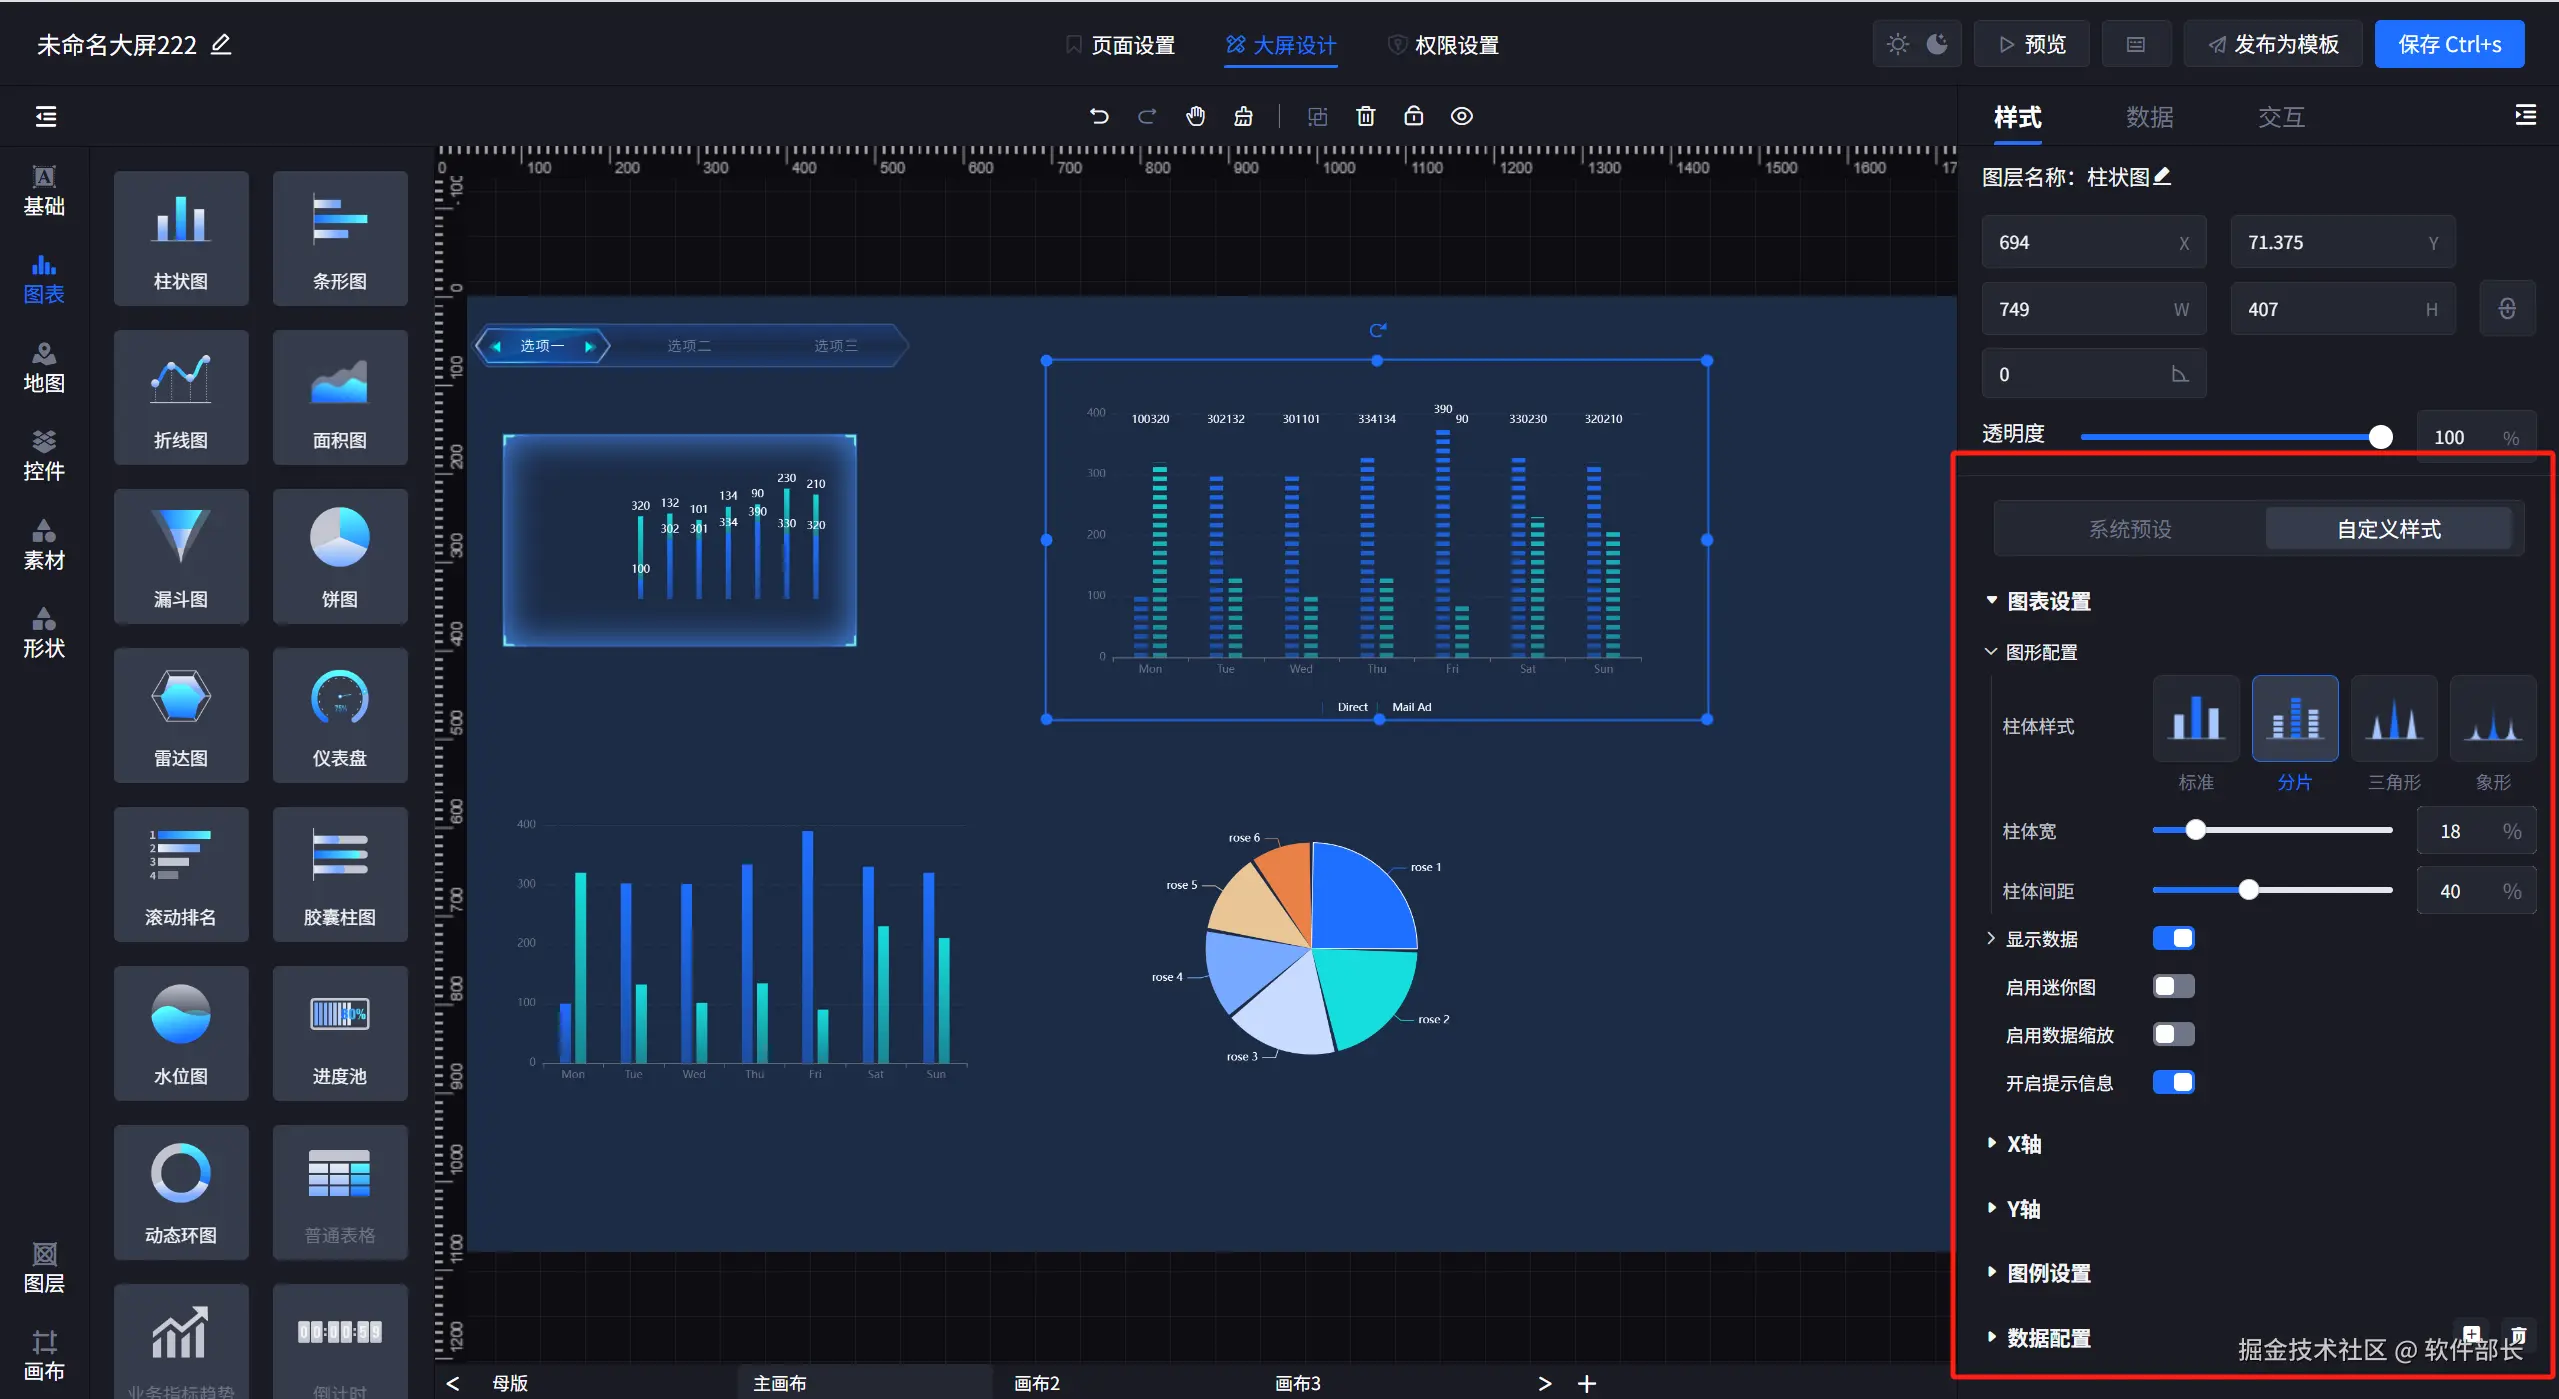Select the 漏斗图 funnel chart component
Screen dimensions: 2559x1399
tap(181, 556)
